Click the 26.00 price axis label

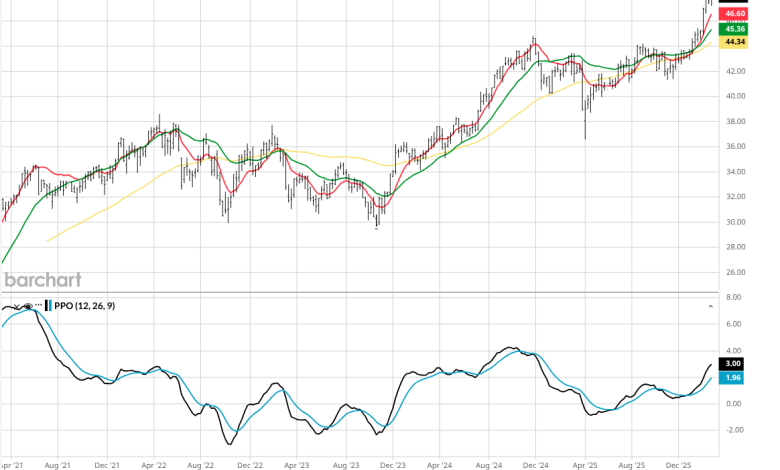pyautogui.click(x=736, y=272)
